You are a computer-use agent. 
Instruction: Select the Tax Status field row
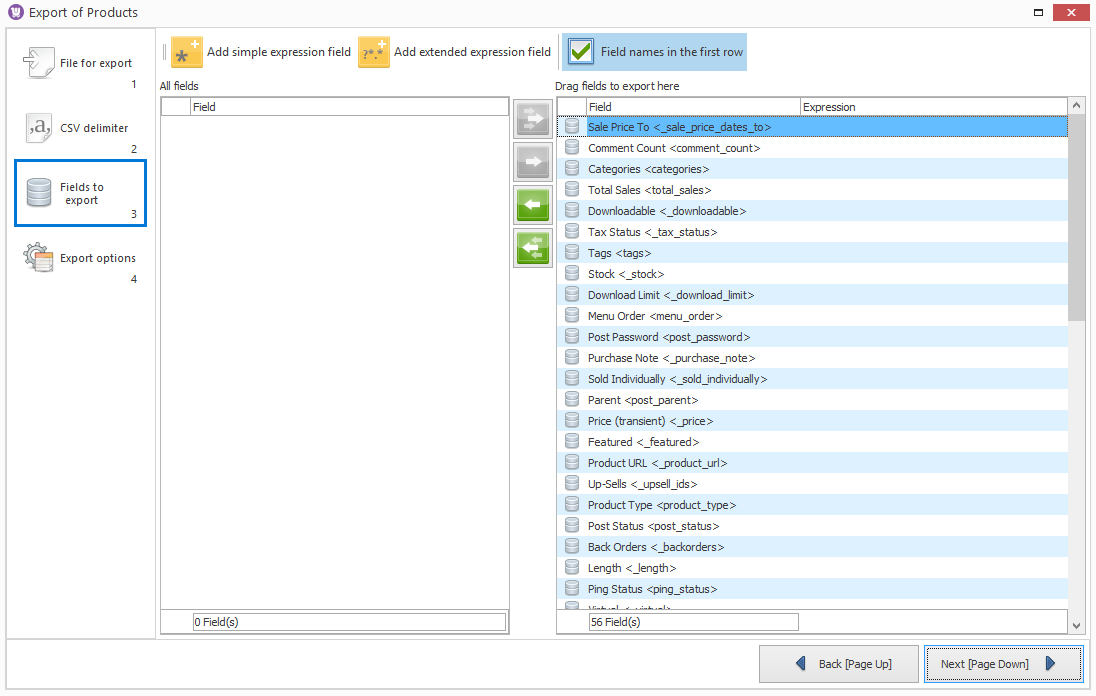pos(813,232)
